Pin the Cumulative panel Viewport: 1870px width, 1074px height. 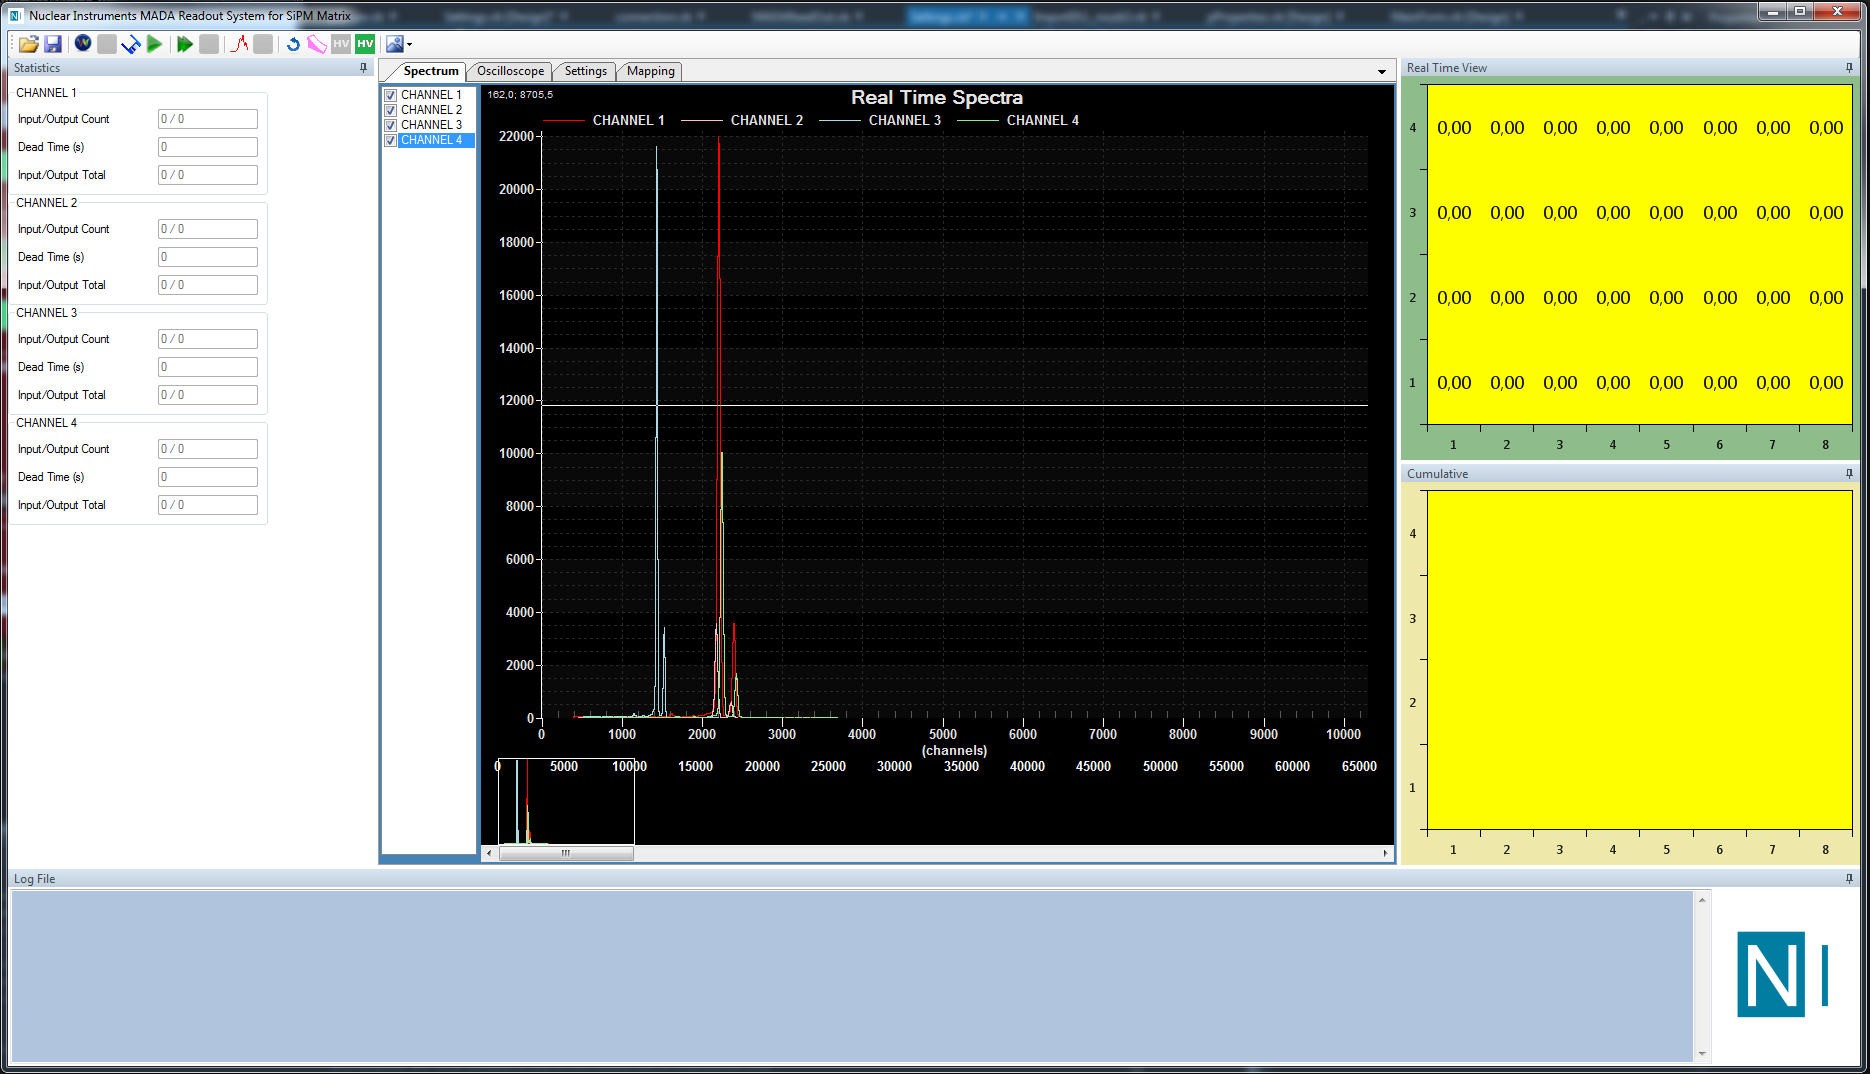[x=1849, y=474]
